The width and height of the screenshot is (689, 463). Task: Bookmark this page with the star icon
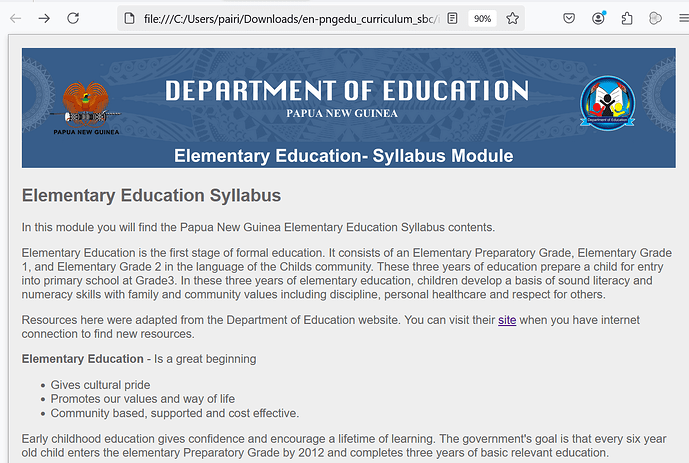point(512,18)
